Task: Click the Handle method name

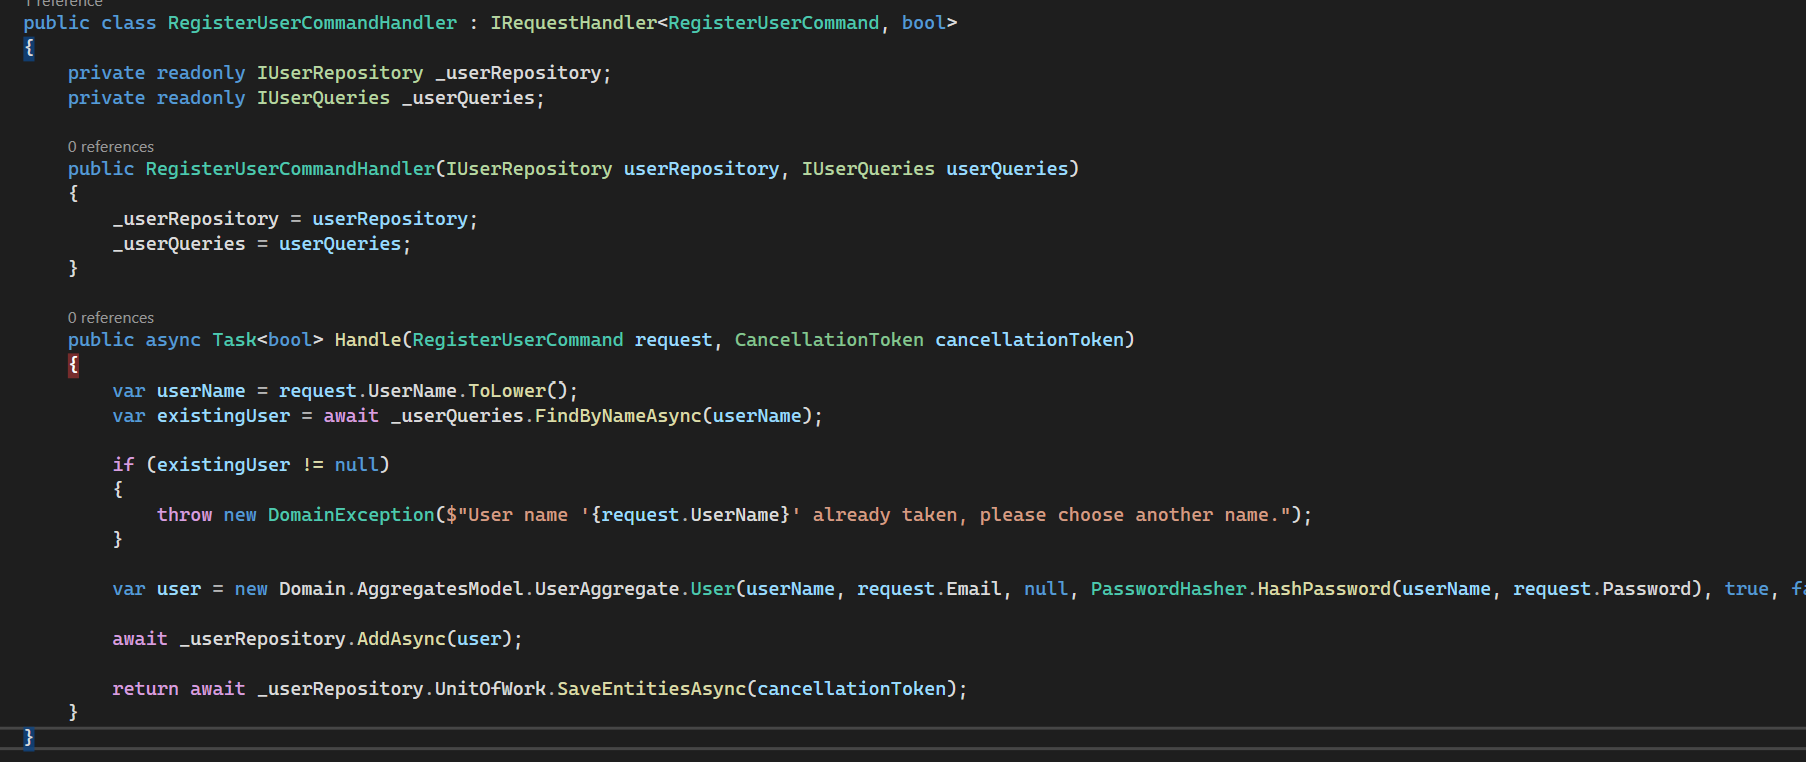Action: click(368, 340)
